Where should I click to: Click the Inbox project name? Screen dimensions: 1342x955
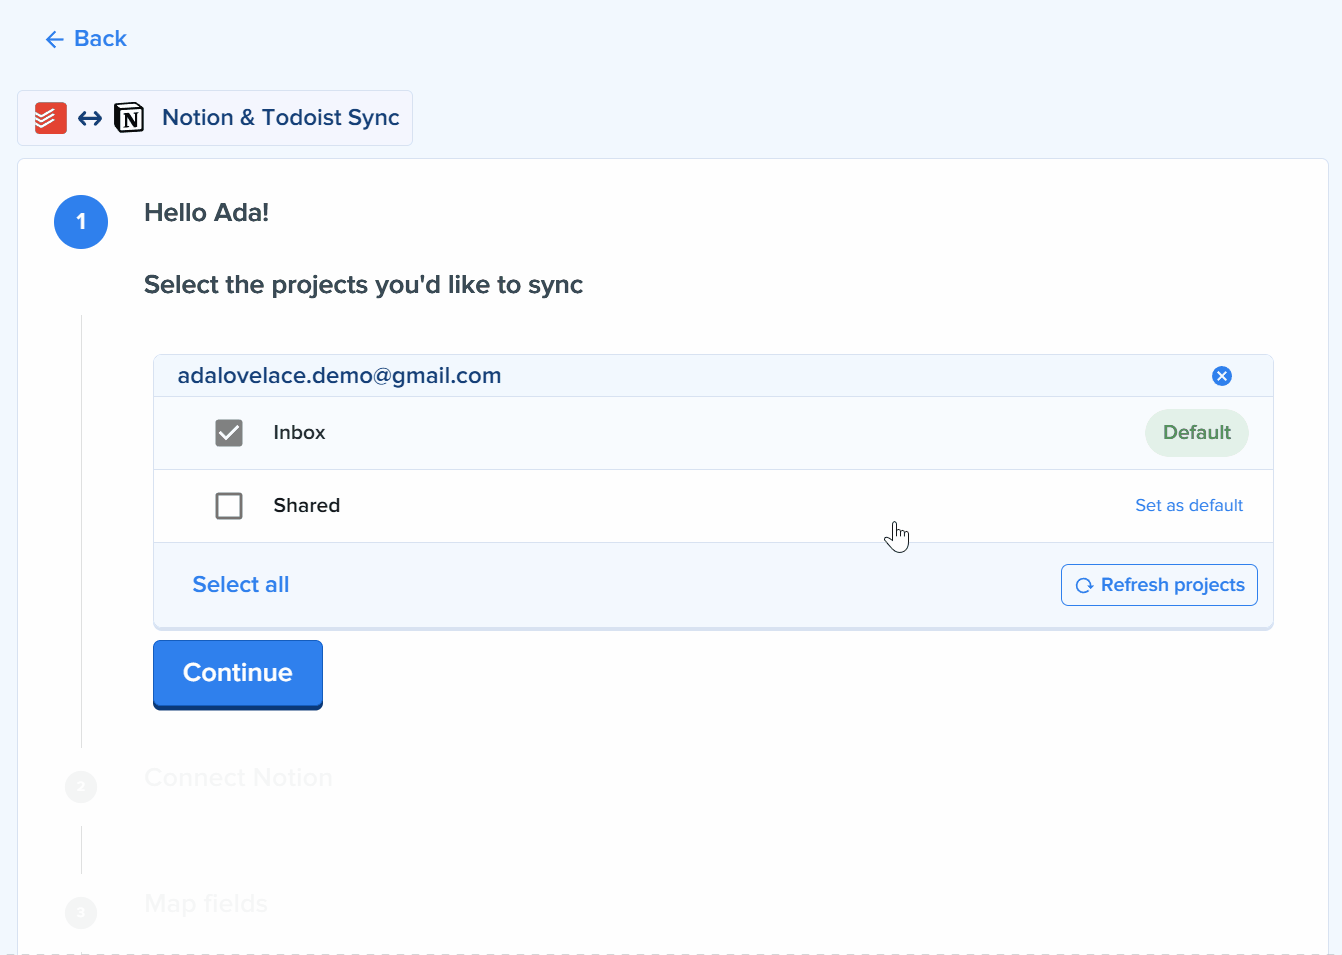(299, 433)
